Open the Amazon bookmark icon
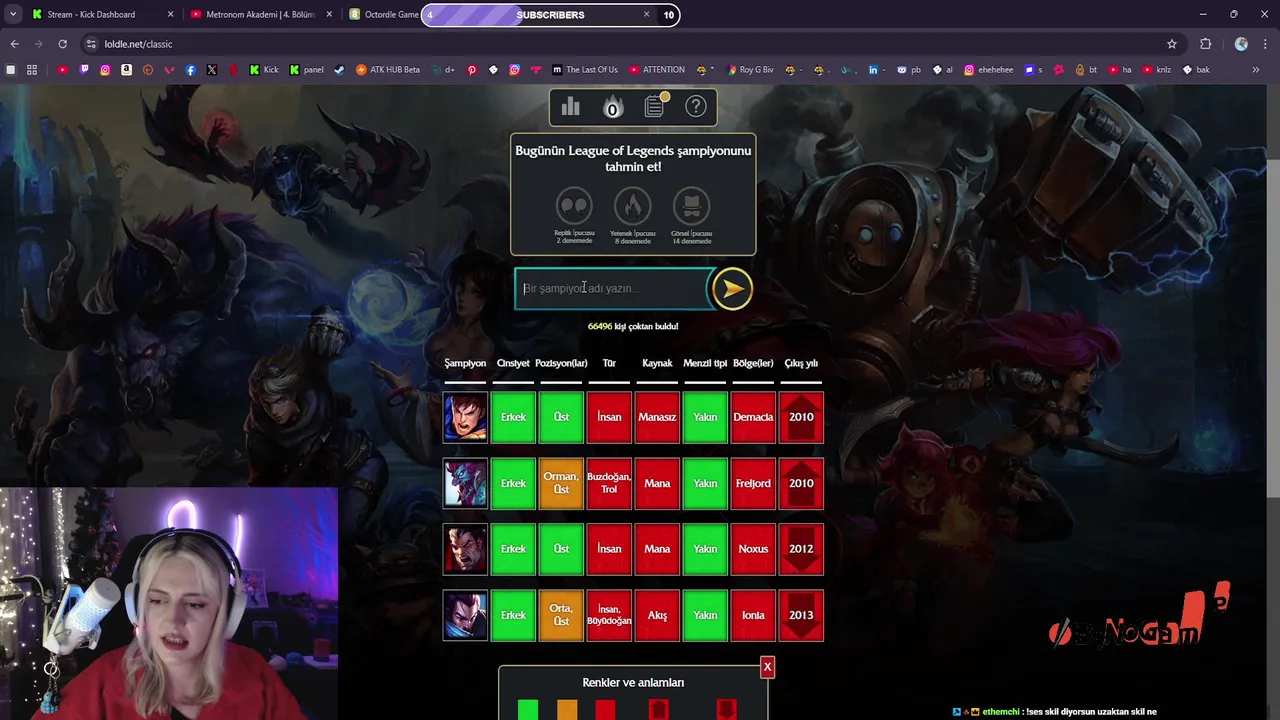The height and width of the screenshot is (720, 1280). pyautogui.click(x=127, y=70)
